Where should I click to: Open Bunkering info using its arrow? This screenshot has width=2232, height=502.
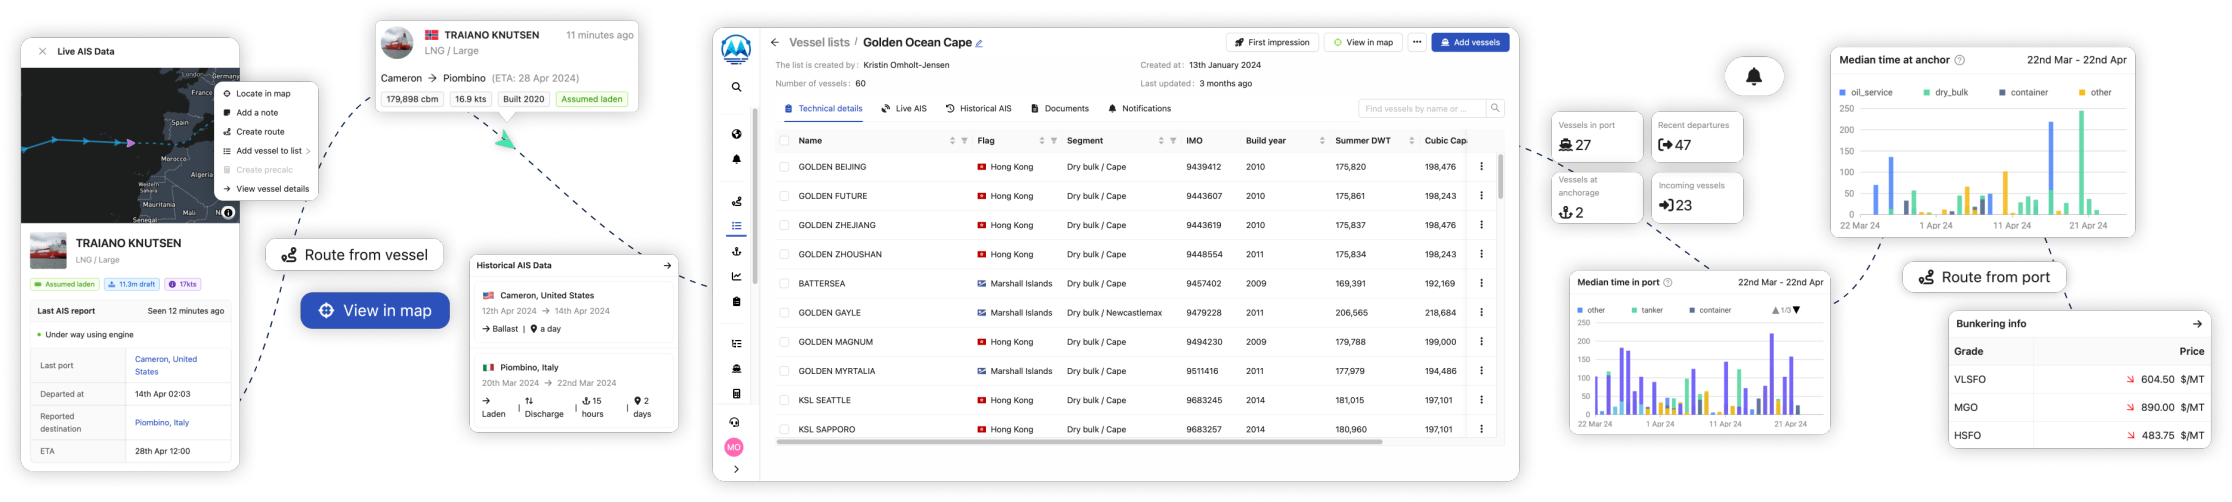pos(2196,324)
